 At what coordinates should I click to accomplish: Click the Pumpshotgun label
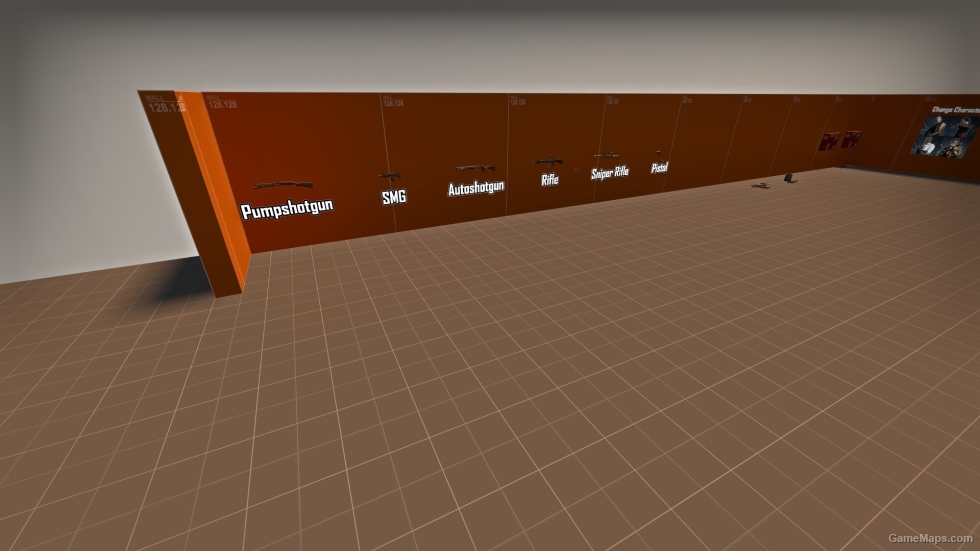tap(287, 209)
